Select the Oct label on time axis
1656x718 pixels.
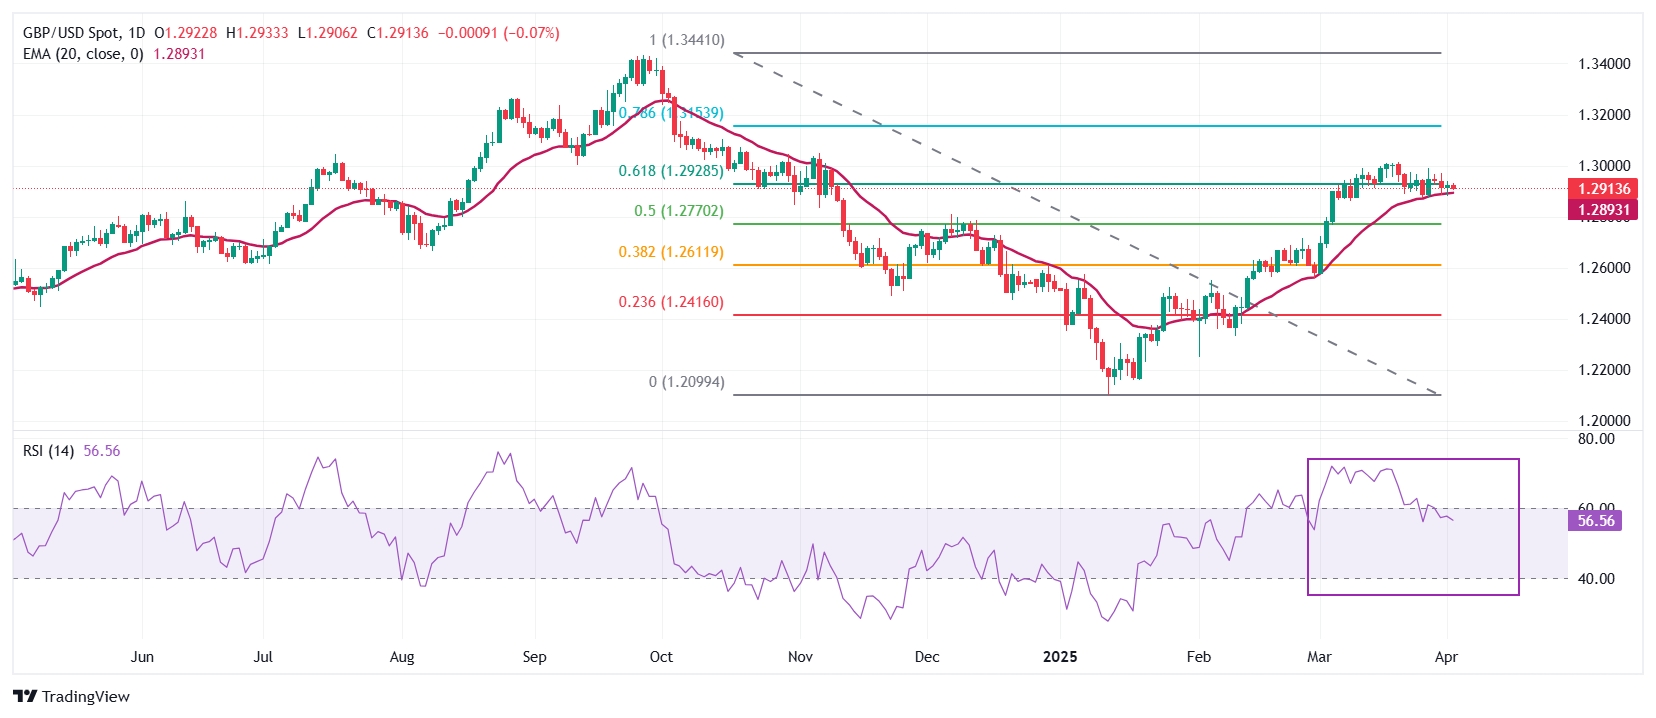tap(661, 657)
